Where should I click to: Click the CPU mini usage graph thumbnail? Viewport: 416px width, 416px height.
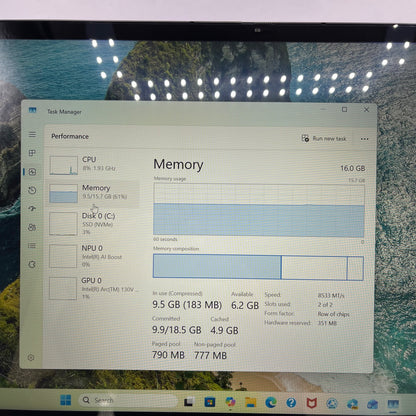click(x=63, y=165)
